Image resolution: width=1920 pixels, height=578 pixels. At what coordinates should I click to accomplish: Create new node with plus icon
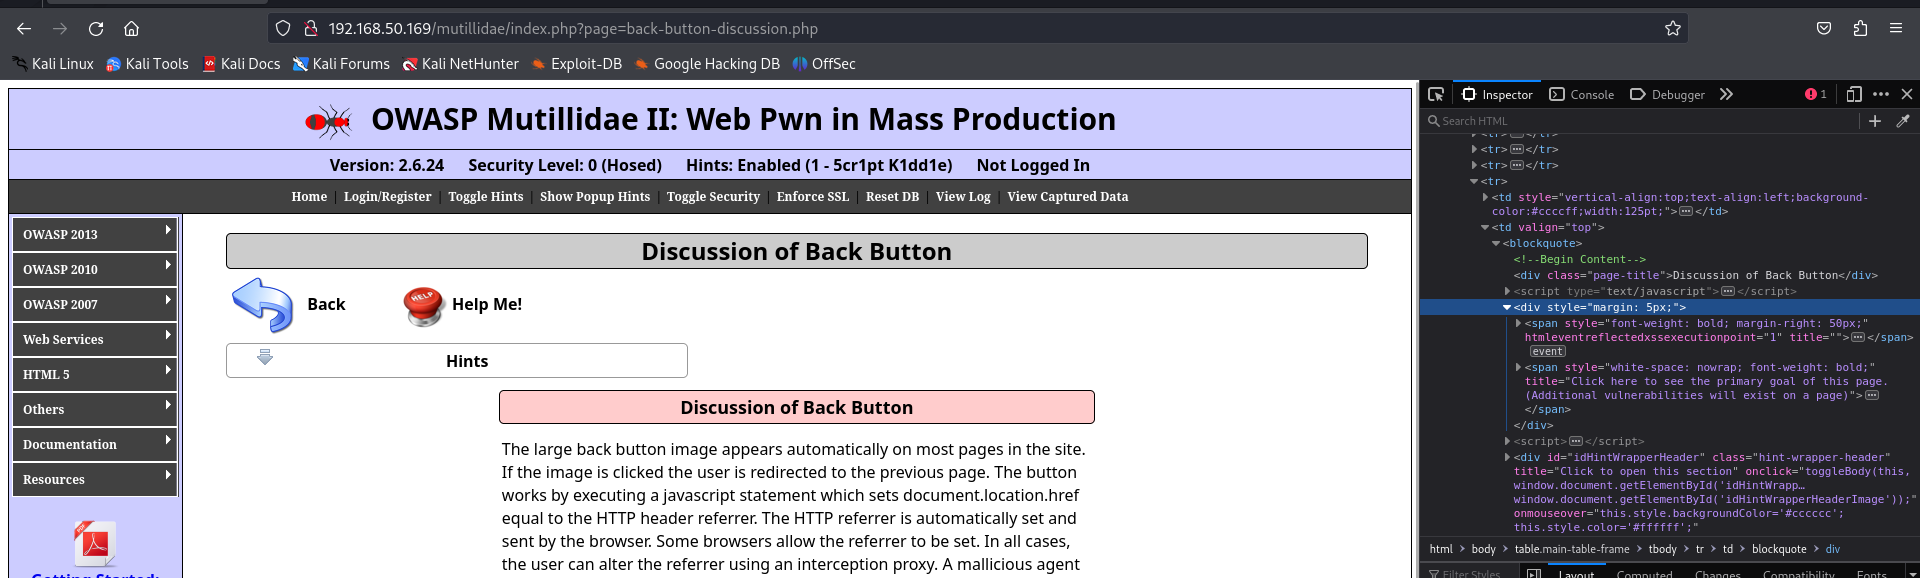1875,121
